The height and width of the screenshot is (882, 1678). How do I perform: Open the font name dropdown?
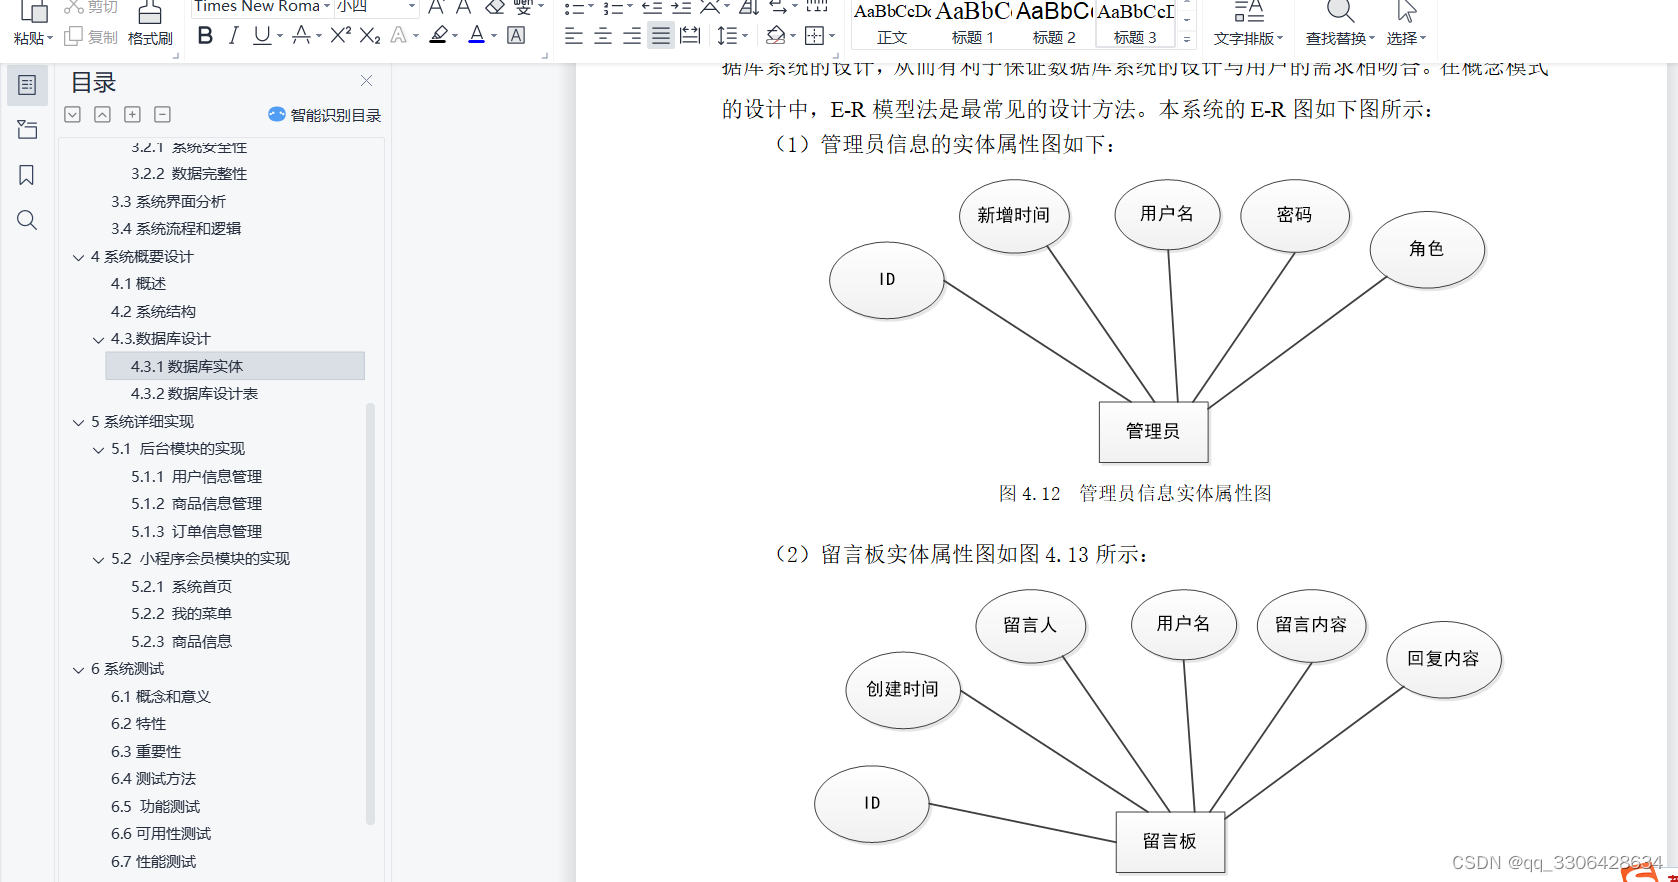326,6
